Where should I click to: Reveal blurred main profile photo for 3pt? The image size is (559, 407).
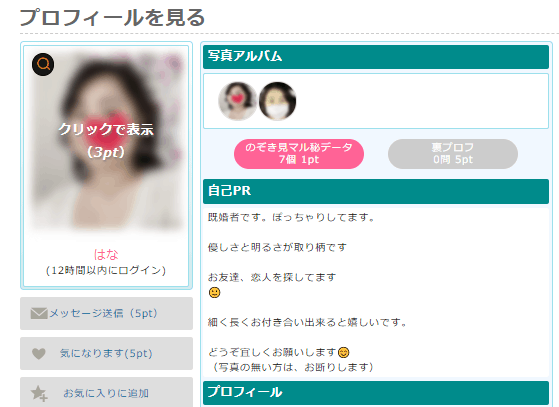tap(106, 141)
